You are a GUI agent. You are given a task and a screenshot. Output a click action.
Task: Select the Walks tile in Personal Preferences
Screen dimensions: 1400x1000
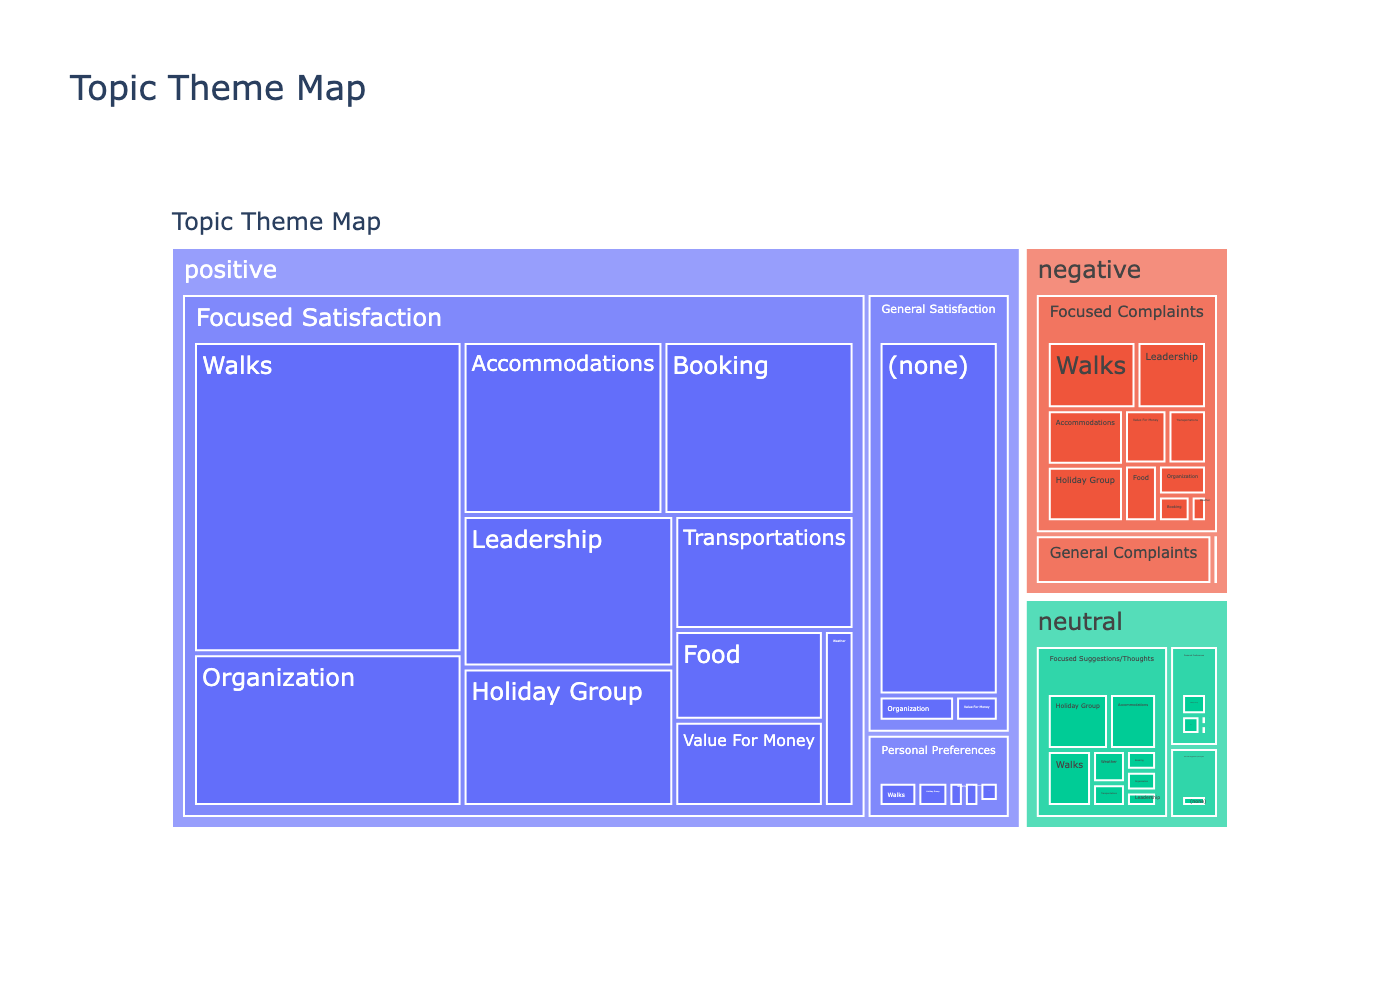click(x=898, y=794)
